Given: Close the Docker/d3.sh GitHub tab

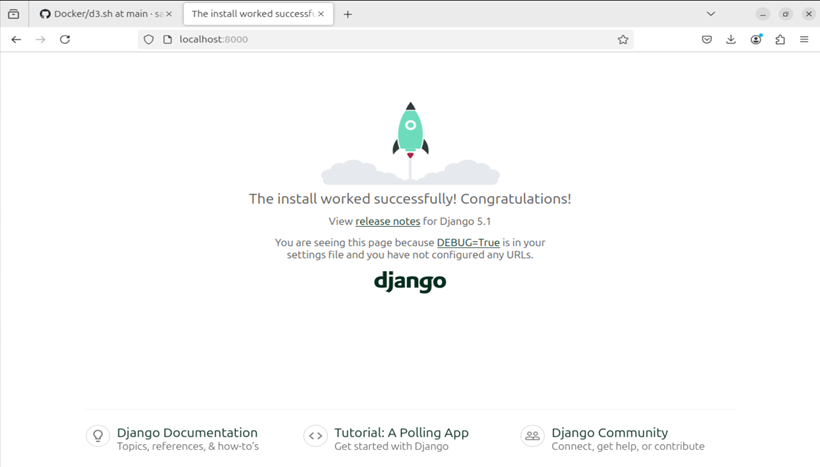Looking at the screenshot, I should tap(169, 14).
